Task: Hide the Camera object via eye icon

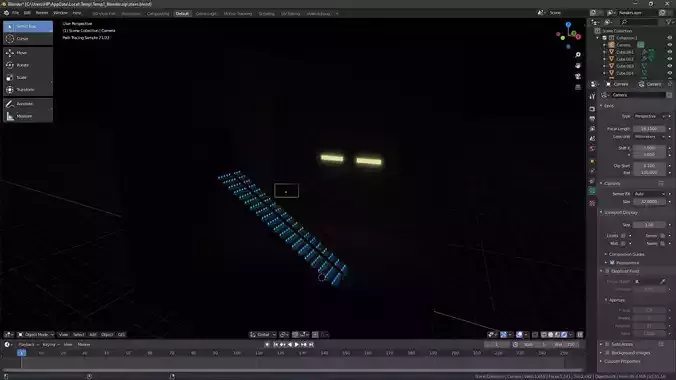Action: 670,45
